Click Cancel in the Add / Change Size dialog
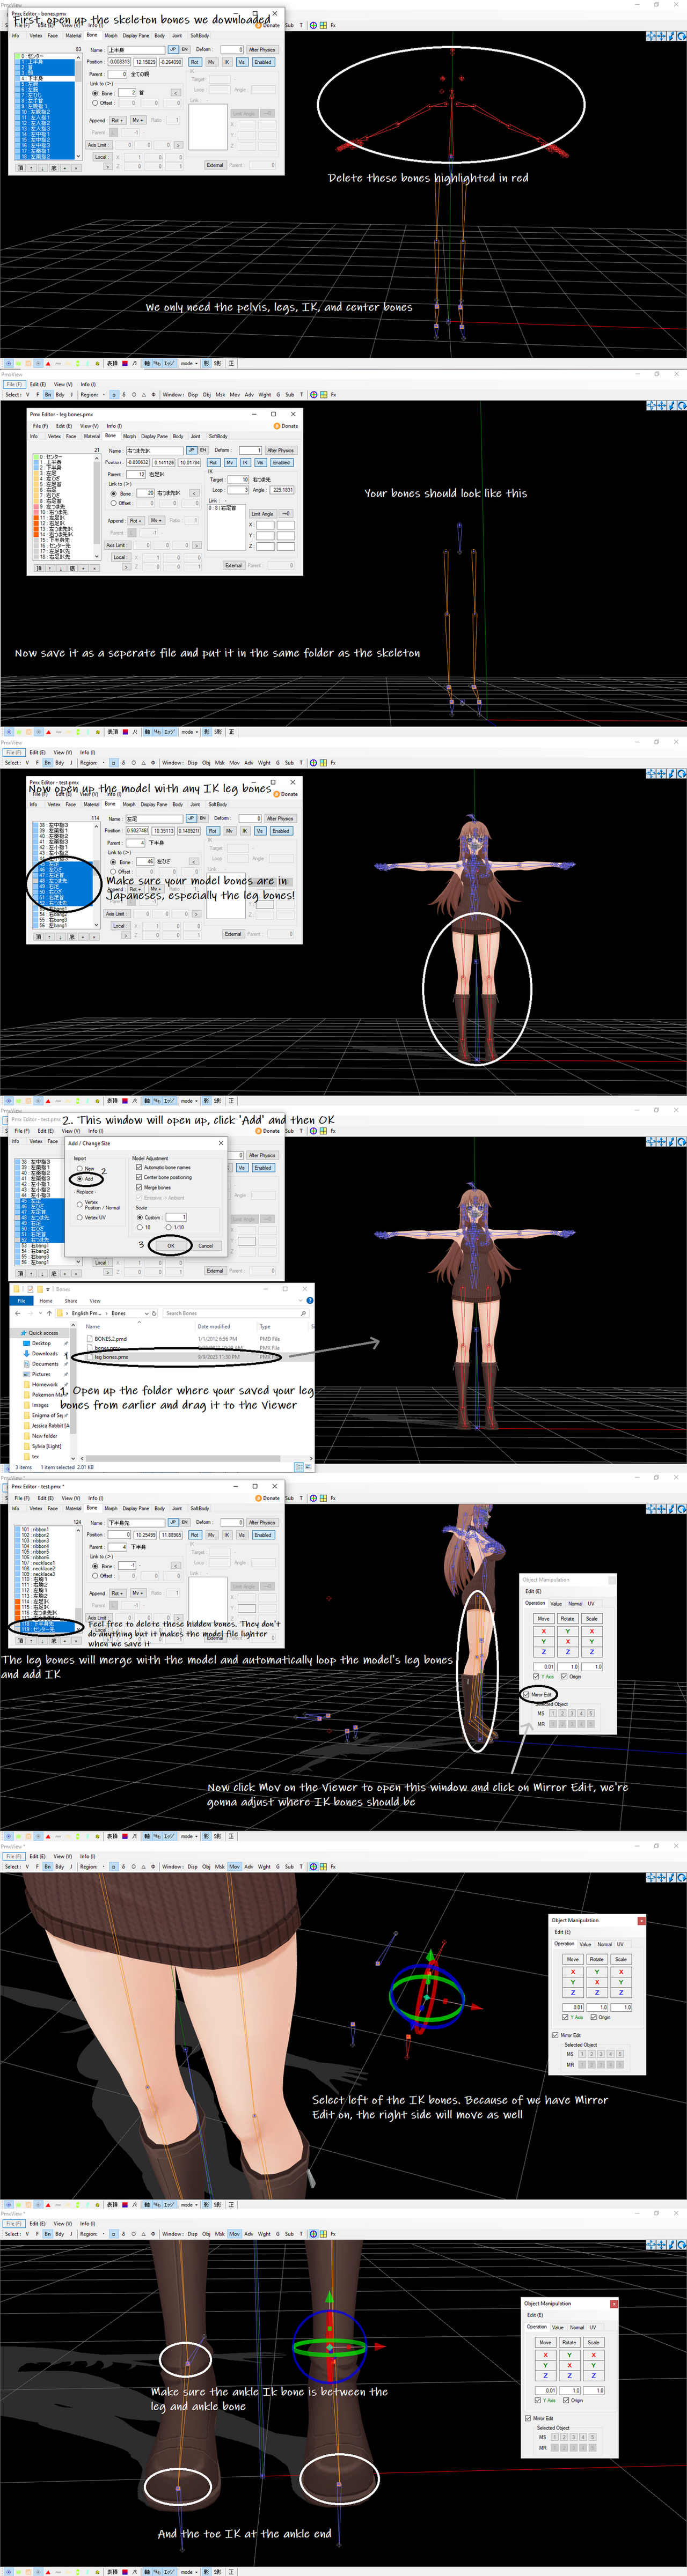Viewport: 687px width, 2576px height. pyautogui.click(x=205, y=1245)
